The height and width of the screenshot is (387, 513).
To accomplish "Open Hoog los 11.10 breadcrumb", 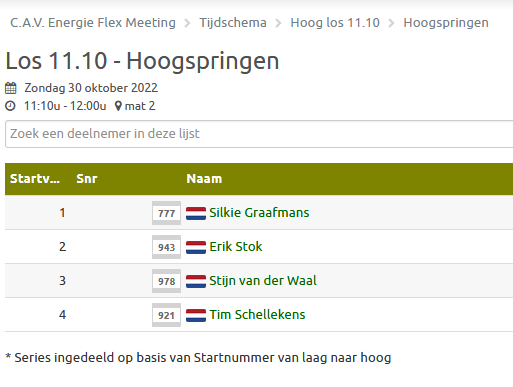I will point(335,23).
